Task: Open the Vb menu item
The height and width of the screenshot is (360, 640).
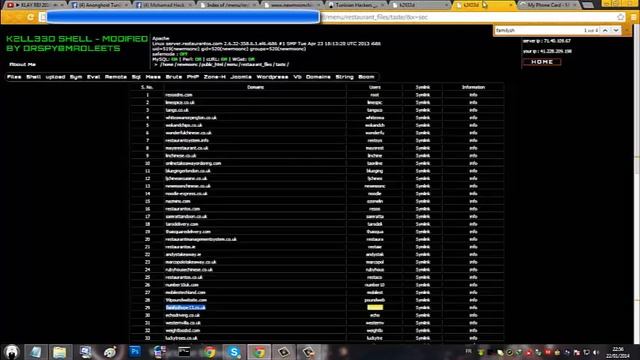Action: [x=297, y=77]
